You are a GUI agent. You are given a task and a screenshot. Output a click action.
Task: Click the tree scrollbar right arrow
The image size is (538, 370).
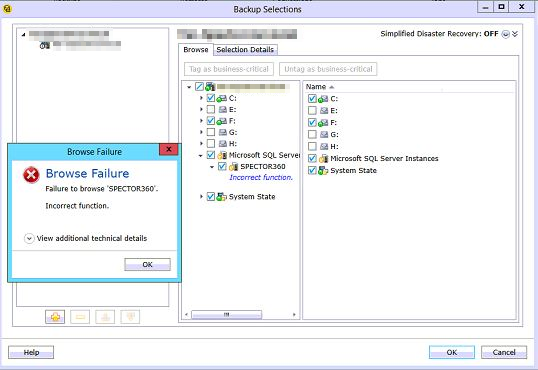[x=294, y=314]
